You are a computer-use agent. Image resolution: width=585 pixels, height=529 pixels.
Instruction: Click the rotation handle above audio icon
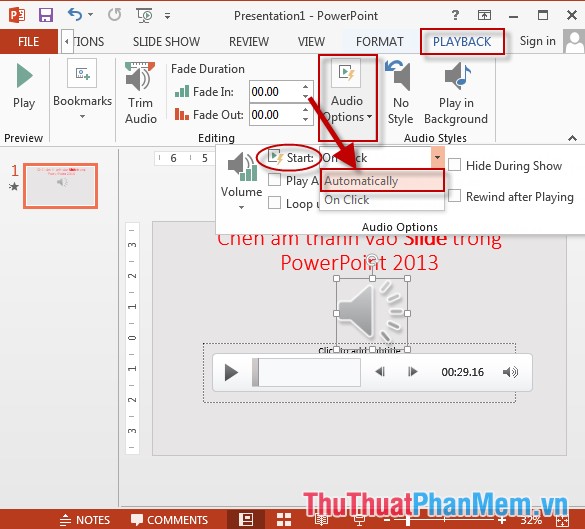tap(372, 259)
